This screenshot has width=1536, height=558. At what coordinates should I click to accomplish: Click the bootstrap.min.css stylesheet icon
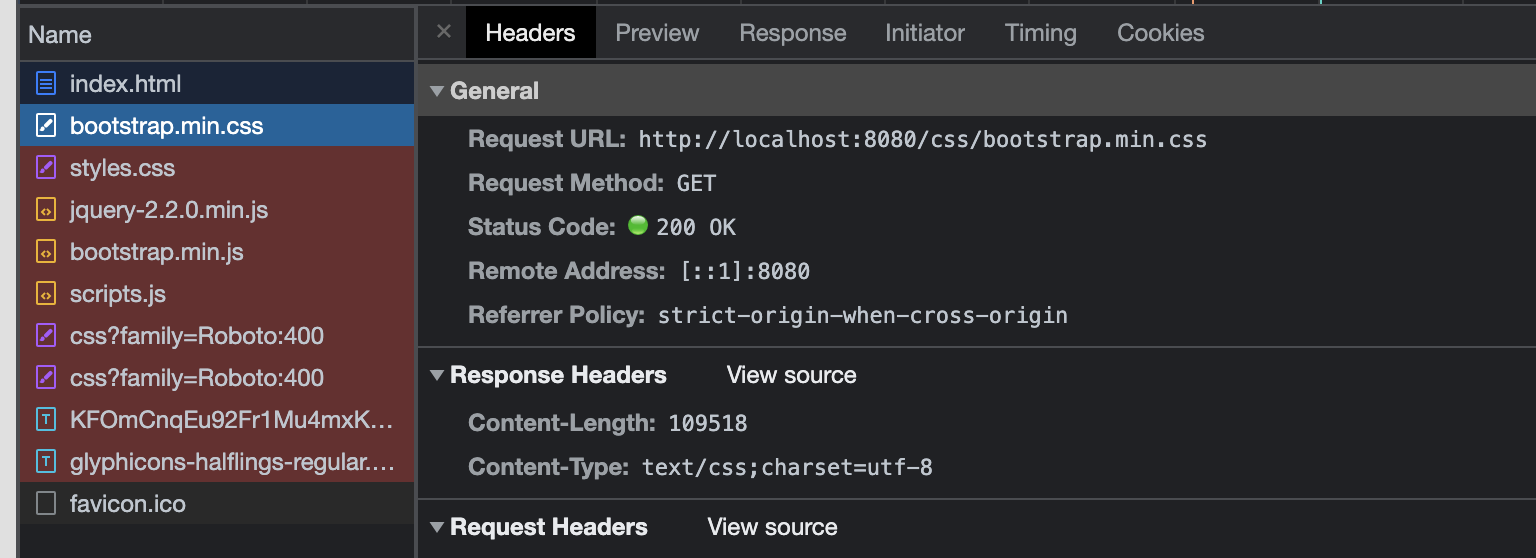coord(45,126)
